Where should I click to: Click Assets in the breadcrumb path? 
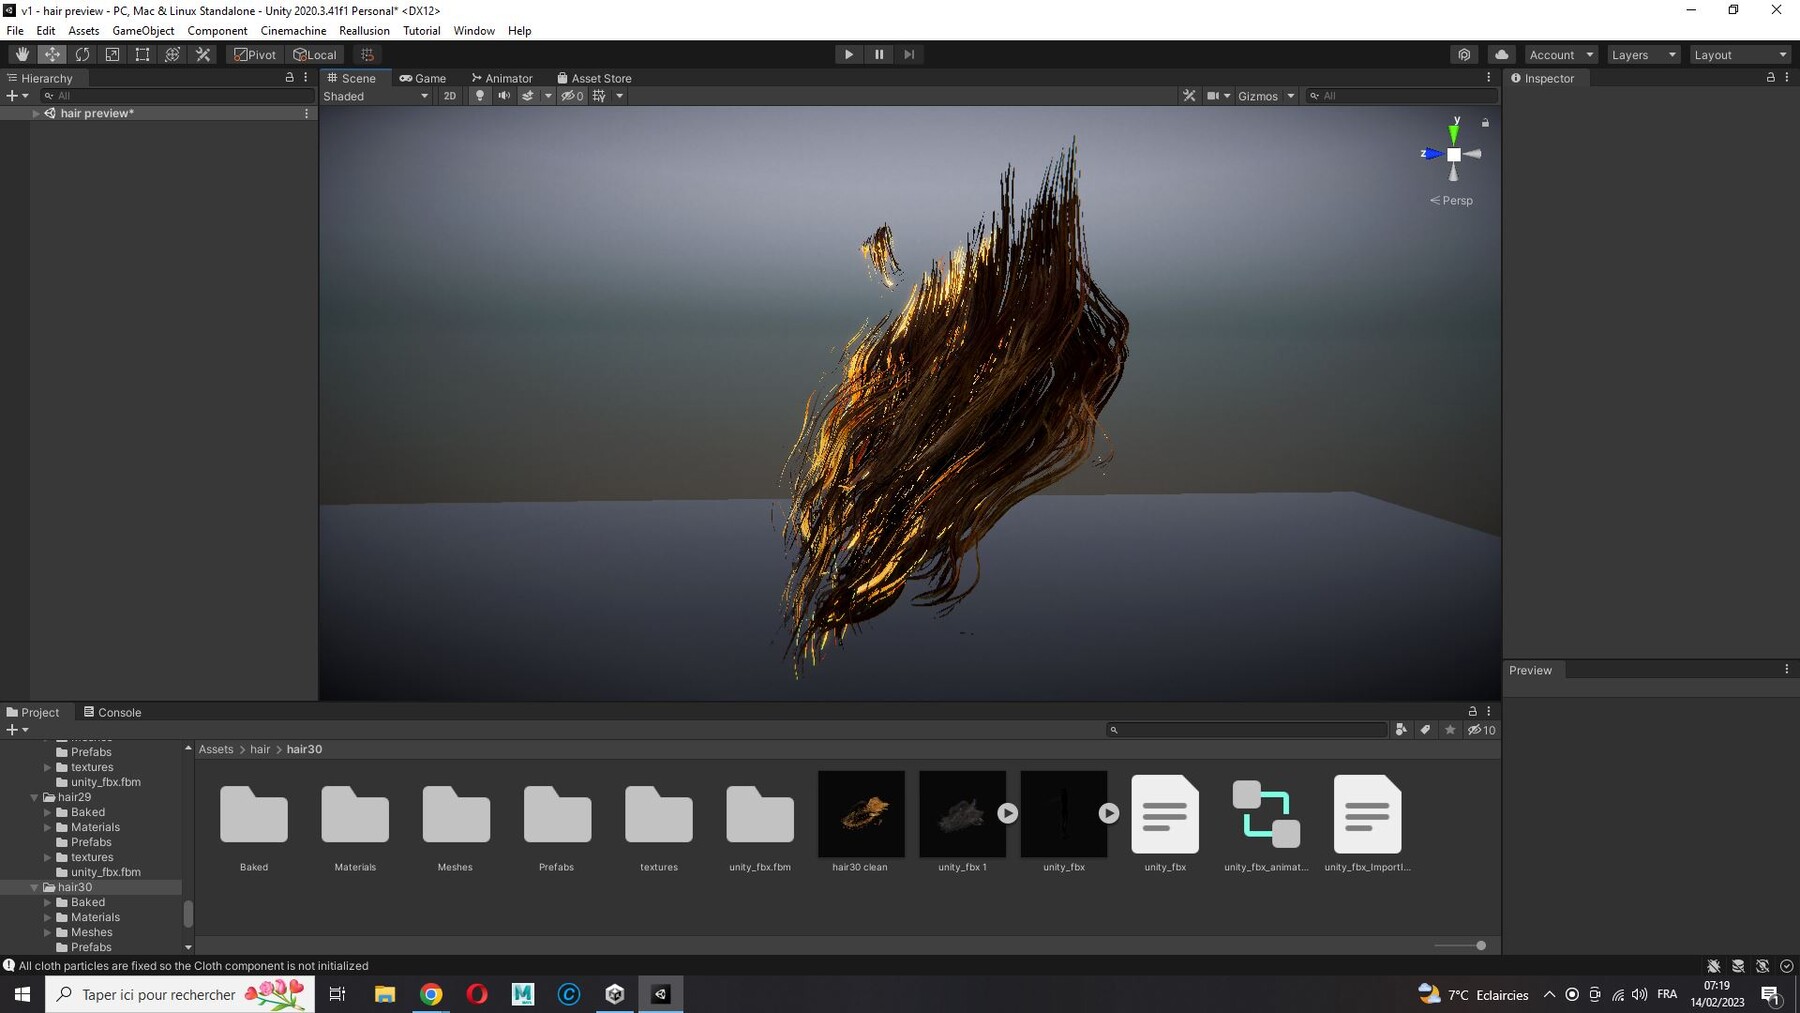(216, 749)
